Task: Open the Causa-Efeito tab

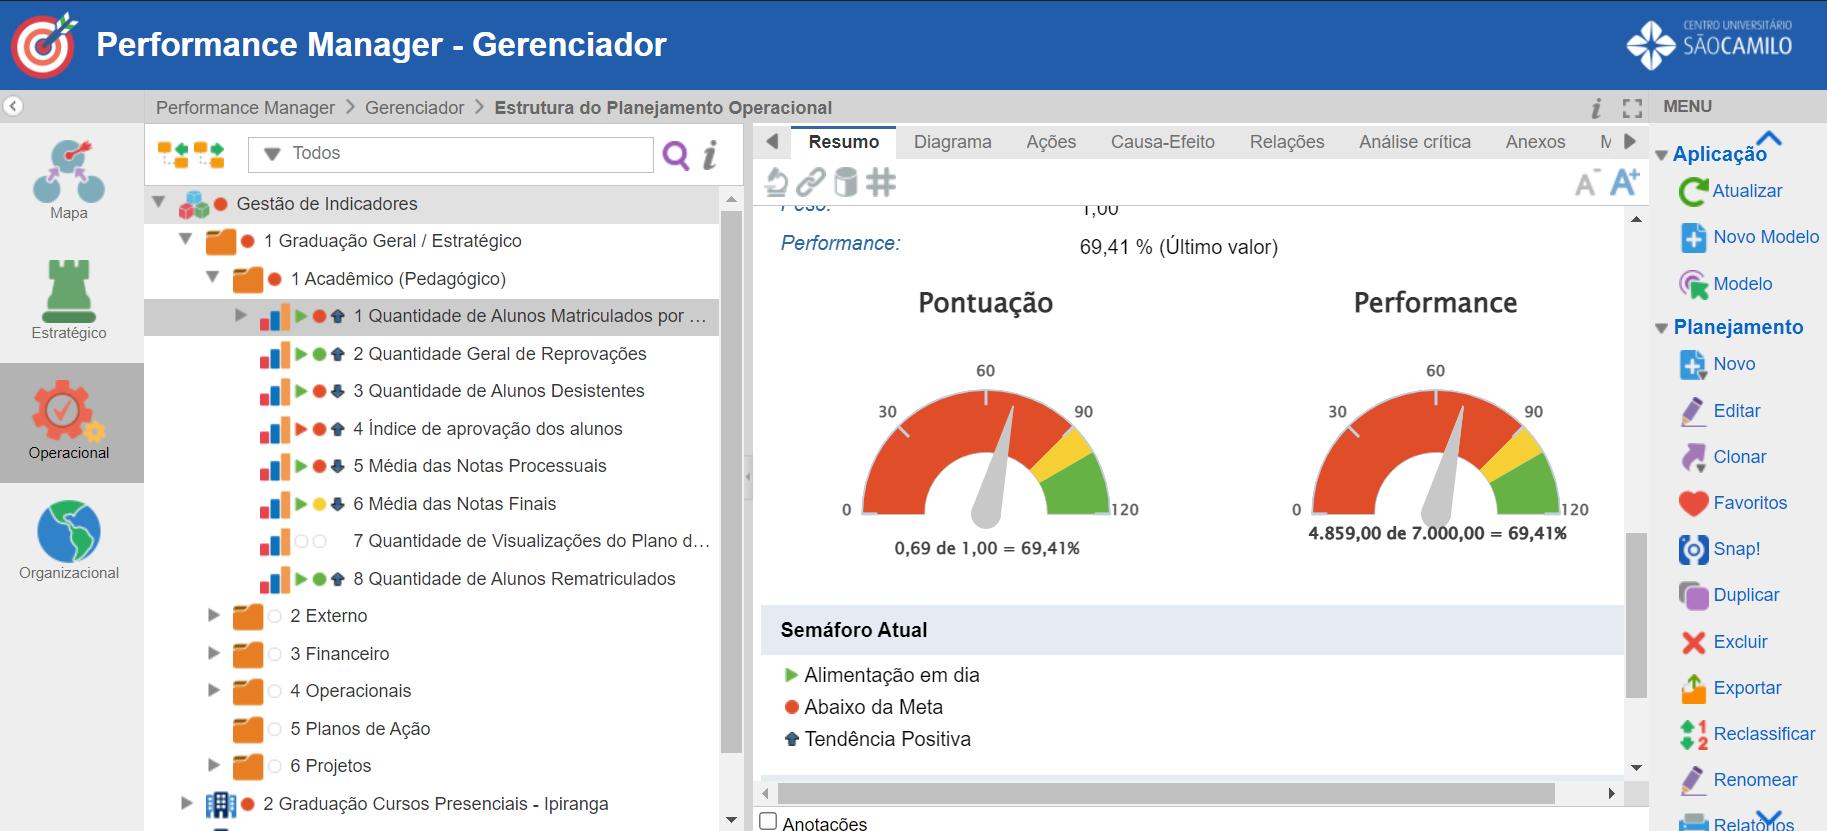Action: 1163,142
